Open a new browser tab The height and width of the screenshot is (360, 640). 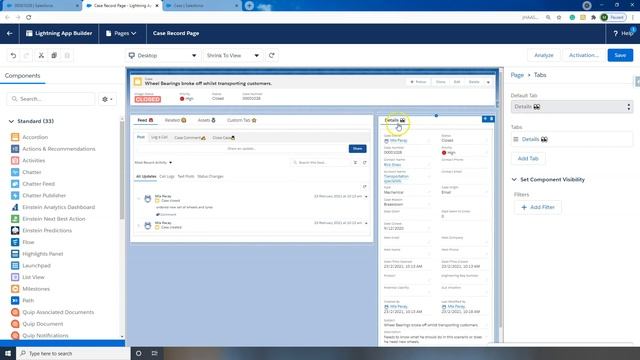[249, 6]
